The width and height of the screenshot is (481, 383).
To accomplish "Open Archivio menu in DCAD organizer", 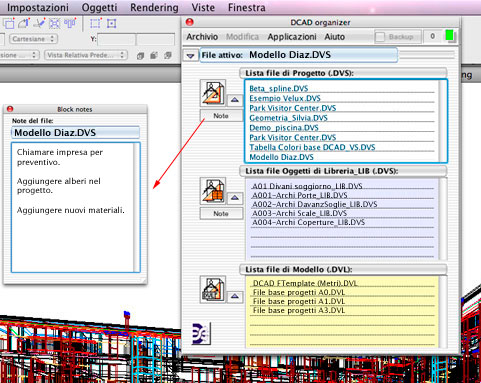I will [x=202, y=37].
